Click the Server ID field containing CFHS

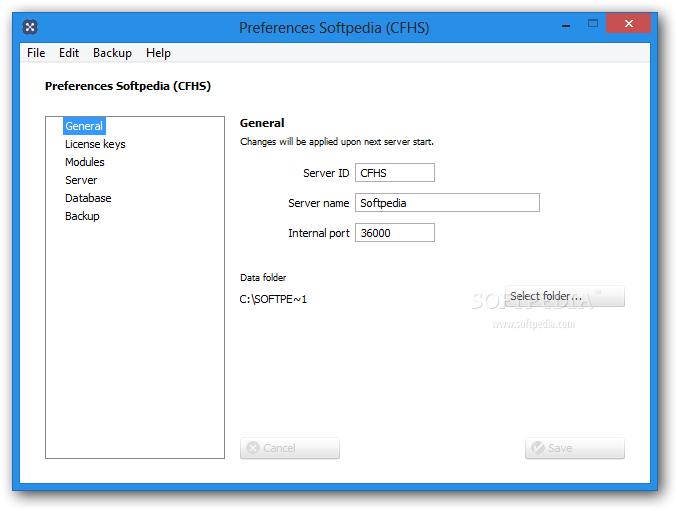[395, 172]
